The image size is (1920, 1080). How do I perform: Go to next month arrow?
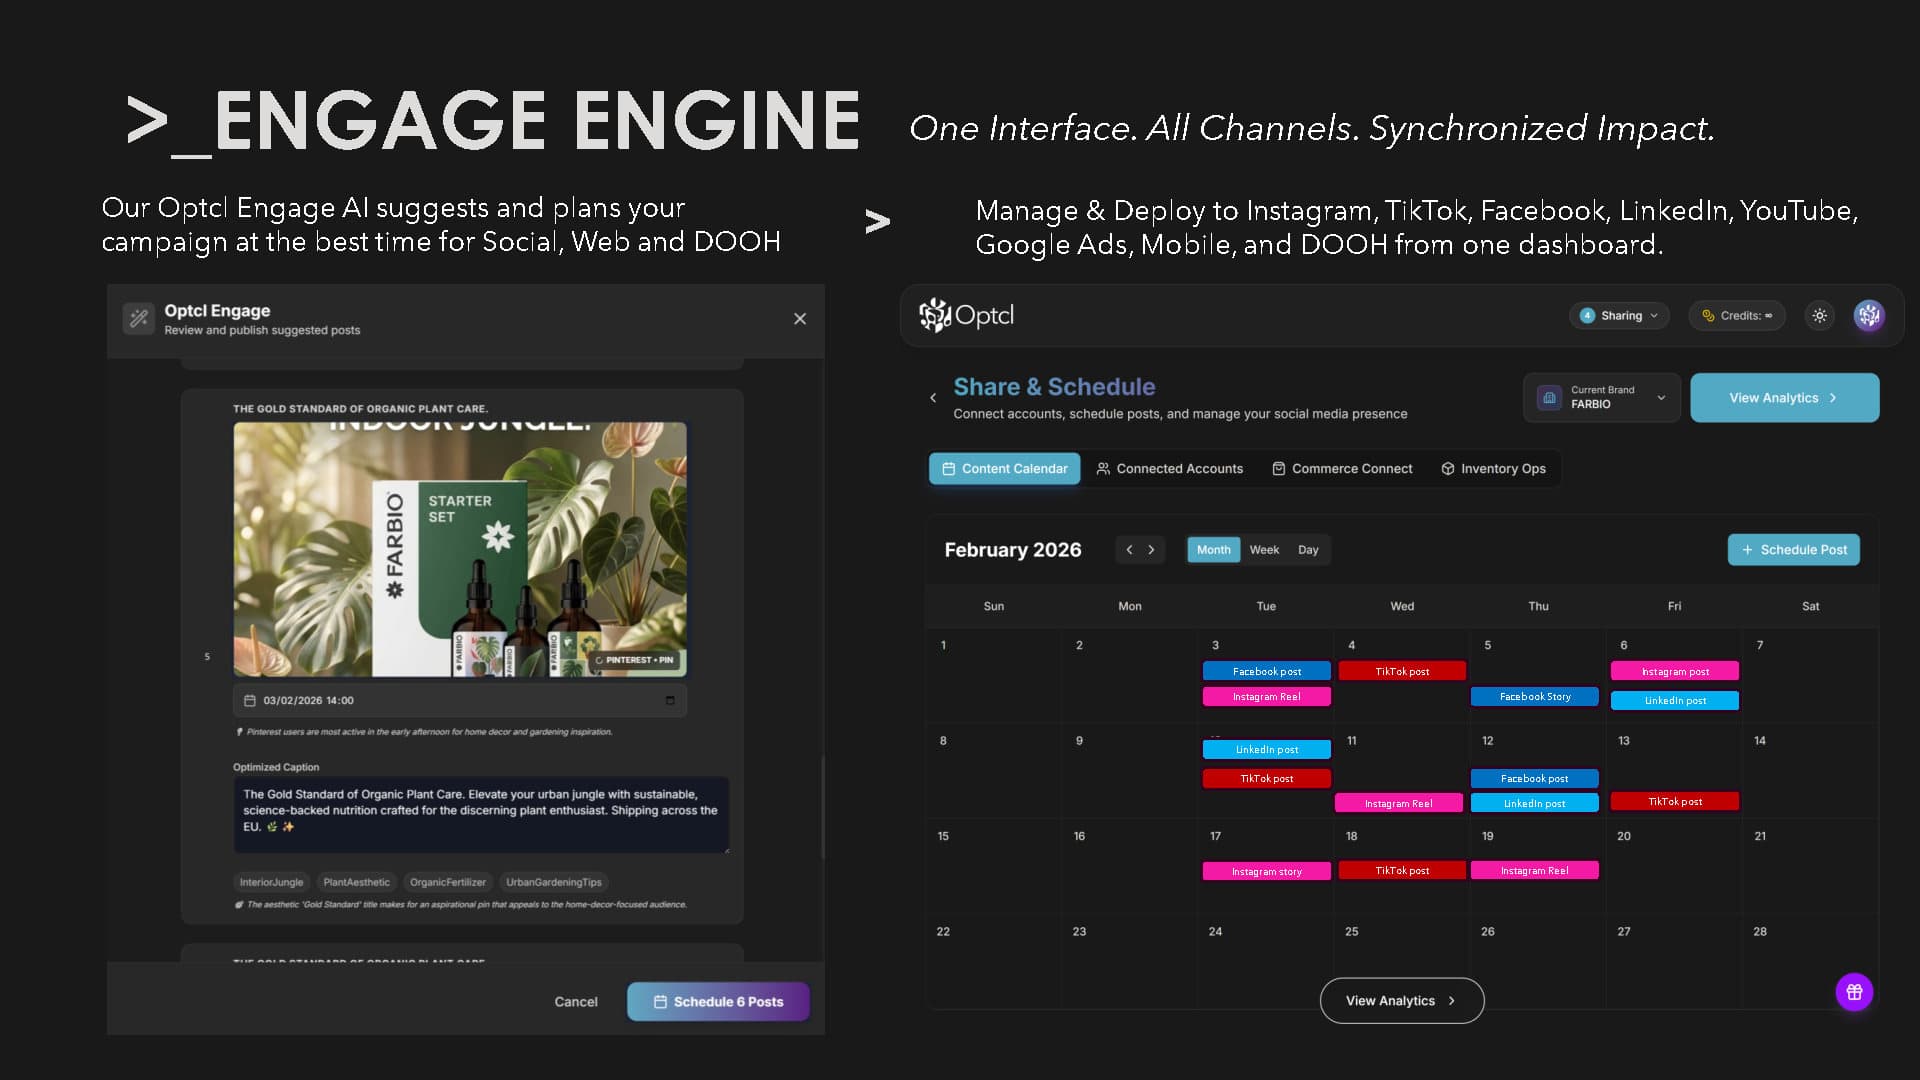(1152, 550)
